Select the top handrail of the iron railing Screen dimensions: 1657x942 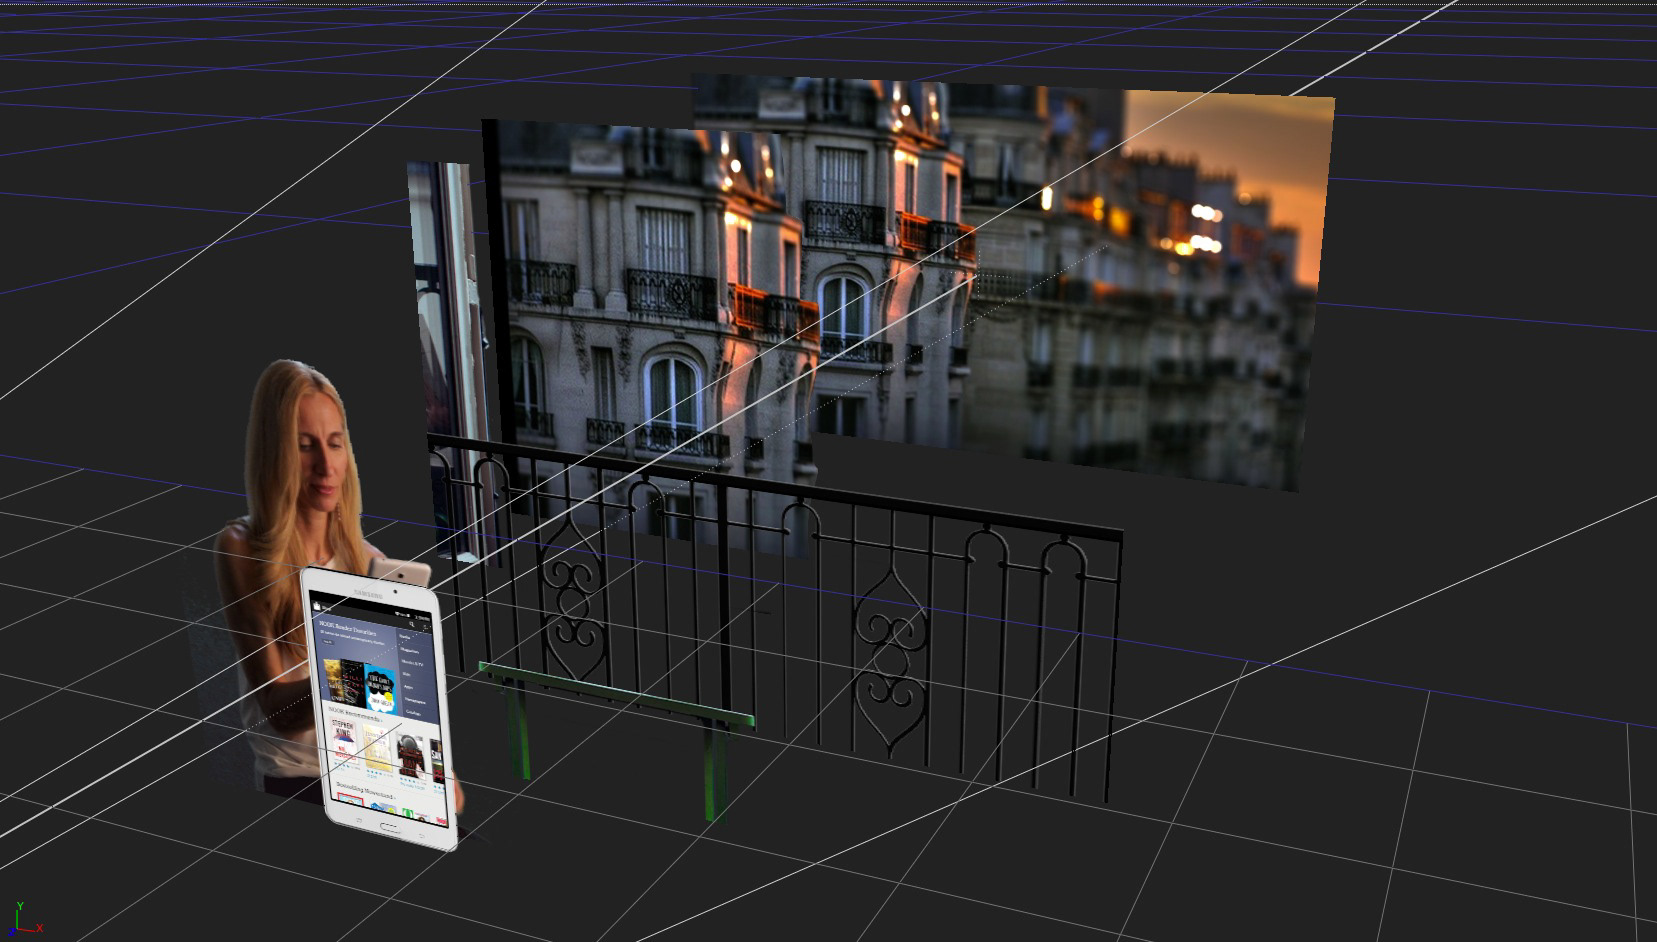(x=775, y=486)
